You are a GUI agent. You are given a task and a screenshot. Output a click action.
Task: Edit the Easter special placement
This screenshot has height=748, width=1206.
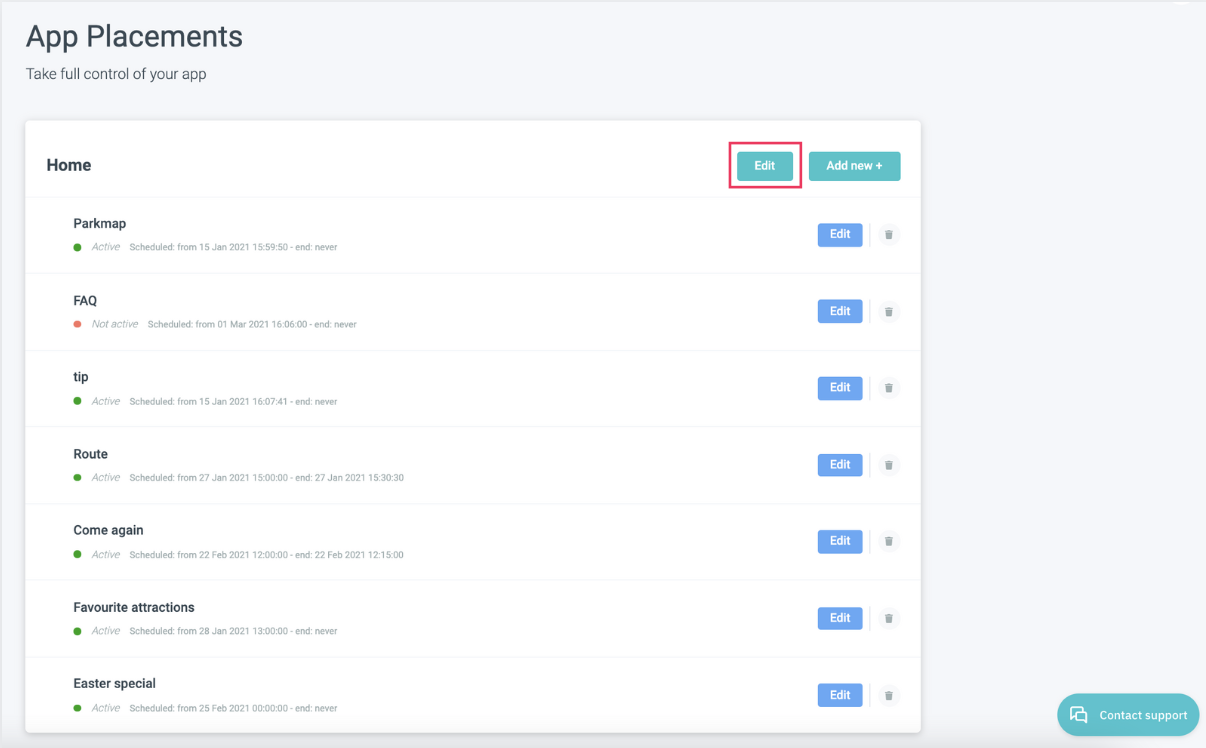click(840, 695)
